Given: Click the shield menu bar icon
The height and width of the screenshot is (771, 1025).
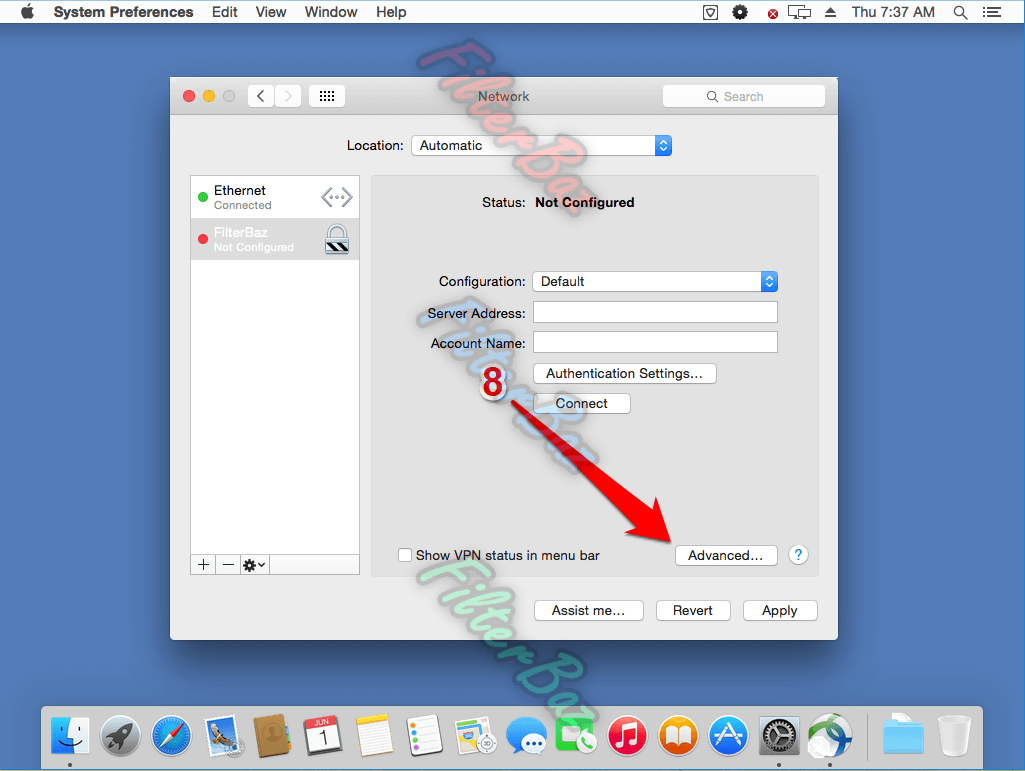Looking at the screenshot, I should (x=711, y=12).
